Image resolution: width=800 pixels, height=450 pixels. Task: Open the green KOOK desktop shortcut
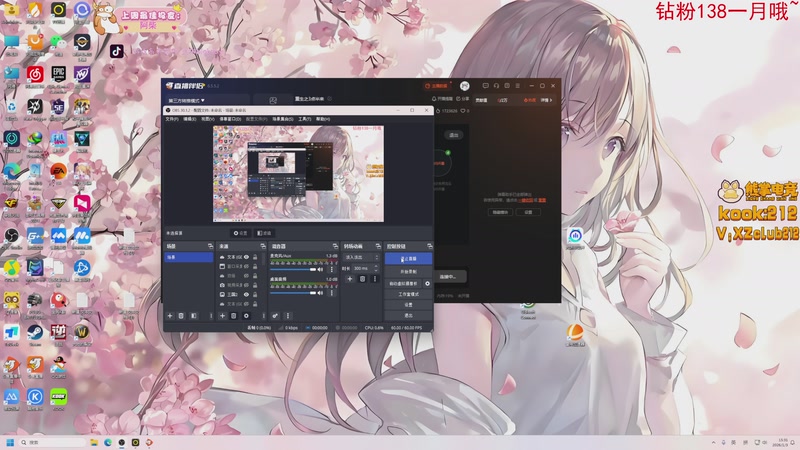[59, 396]
